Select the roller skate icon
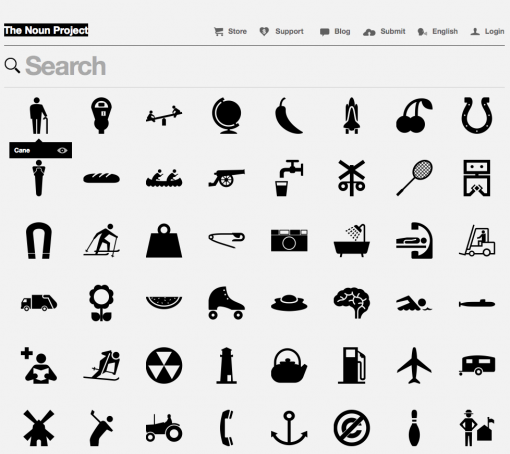Screen dimensions: 510x454 tap(226, 303)
